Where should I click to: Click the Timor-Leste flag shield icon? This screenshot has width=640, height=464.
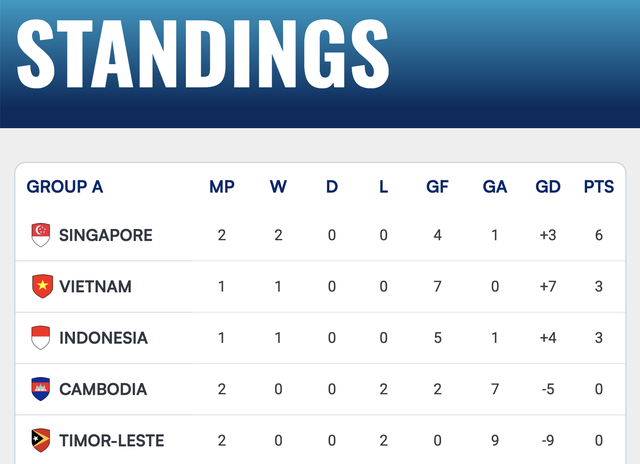pos(41,440)
